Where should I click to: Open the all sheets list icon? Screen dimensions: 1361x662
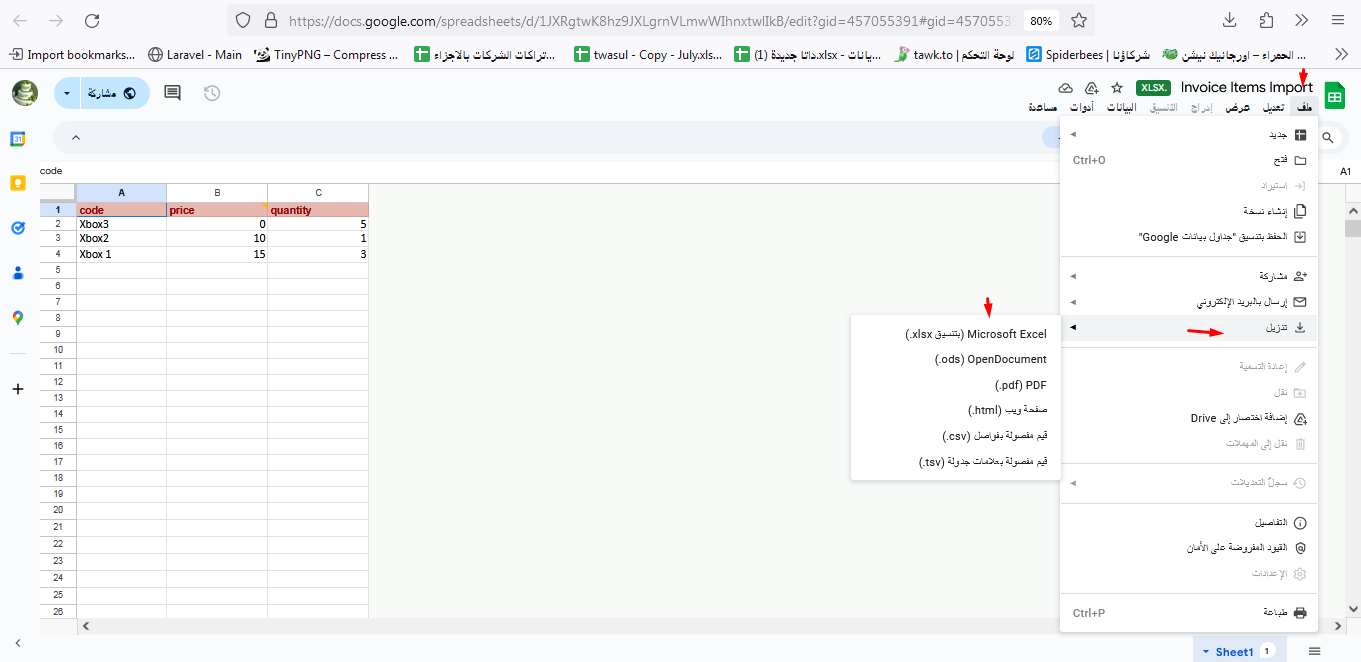pos(1315,651)
